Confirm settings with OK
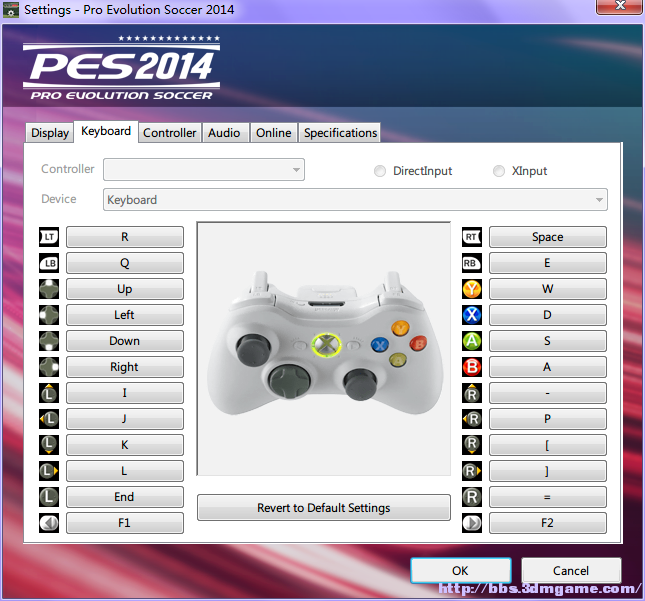Image resolution: width=645 pixels, height=601 pixels. click(461, 571)
